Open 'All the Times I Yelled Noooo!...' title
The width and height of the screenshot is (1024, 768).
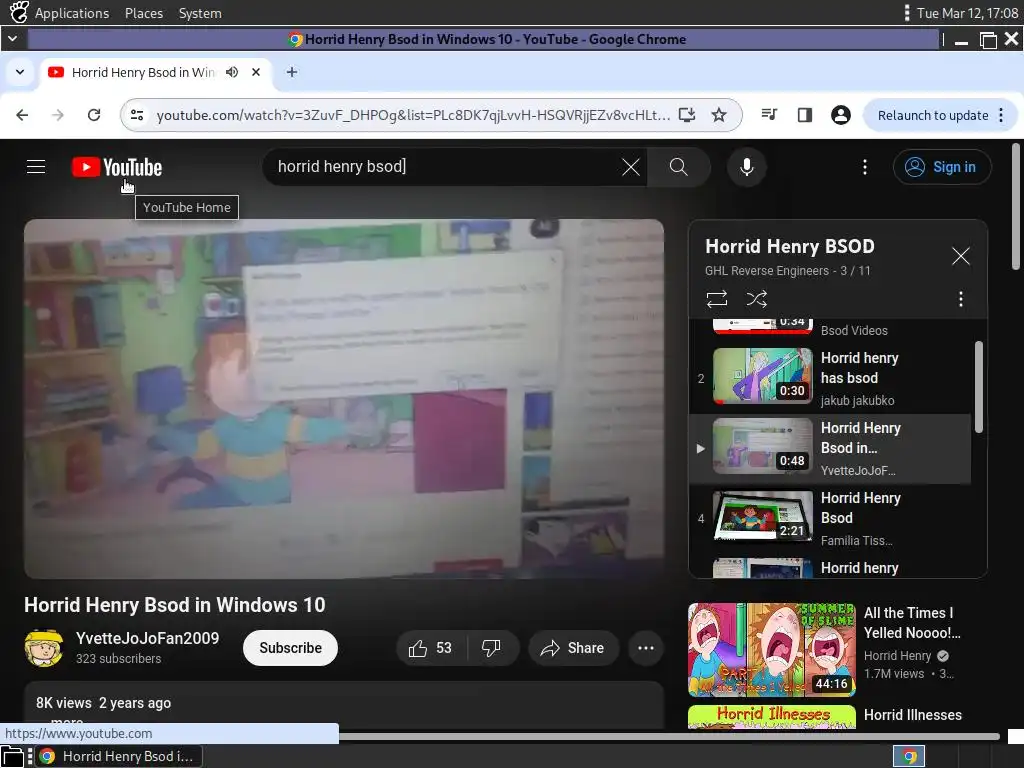point(912,622)
